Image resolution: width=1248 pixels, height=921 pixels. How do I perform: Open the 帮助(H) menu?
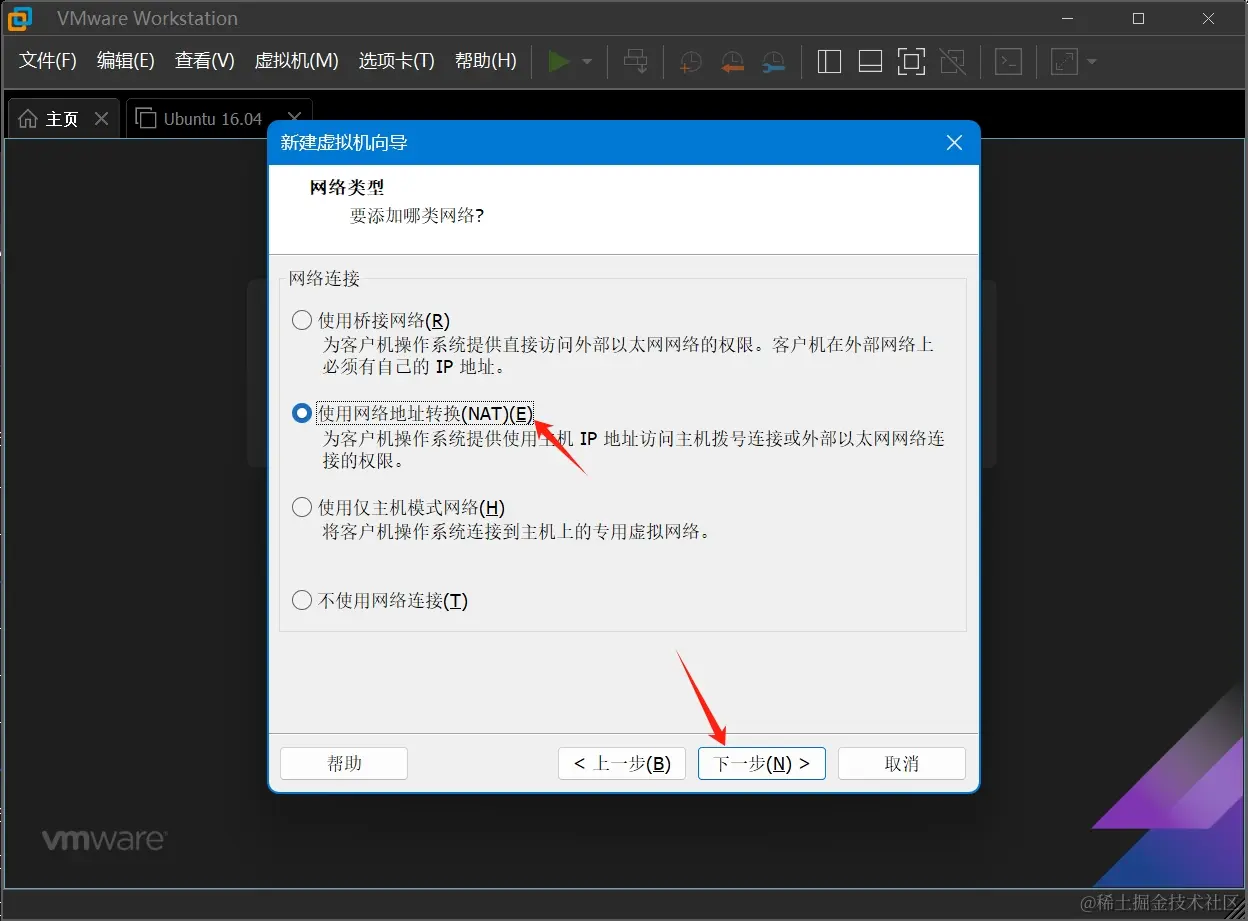click(x=486, y=61)
